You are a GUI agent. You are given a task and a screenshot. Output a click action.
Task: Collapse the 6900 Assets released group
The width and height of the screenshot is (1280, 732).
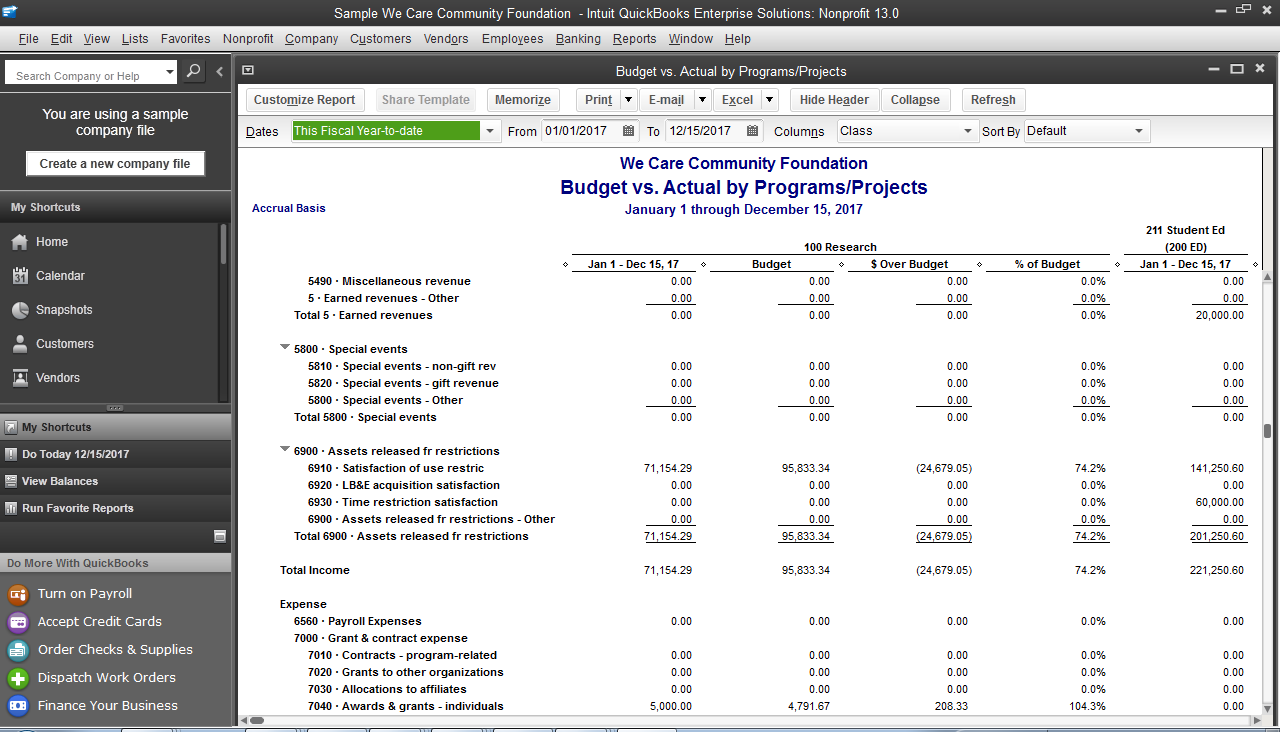tap(285, 451)
